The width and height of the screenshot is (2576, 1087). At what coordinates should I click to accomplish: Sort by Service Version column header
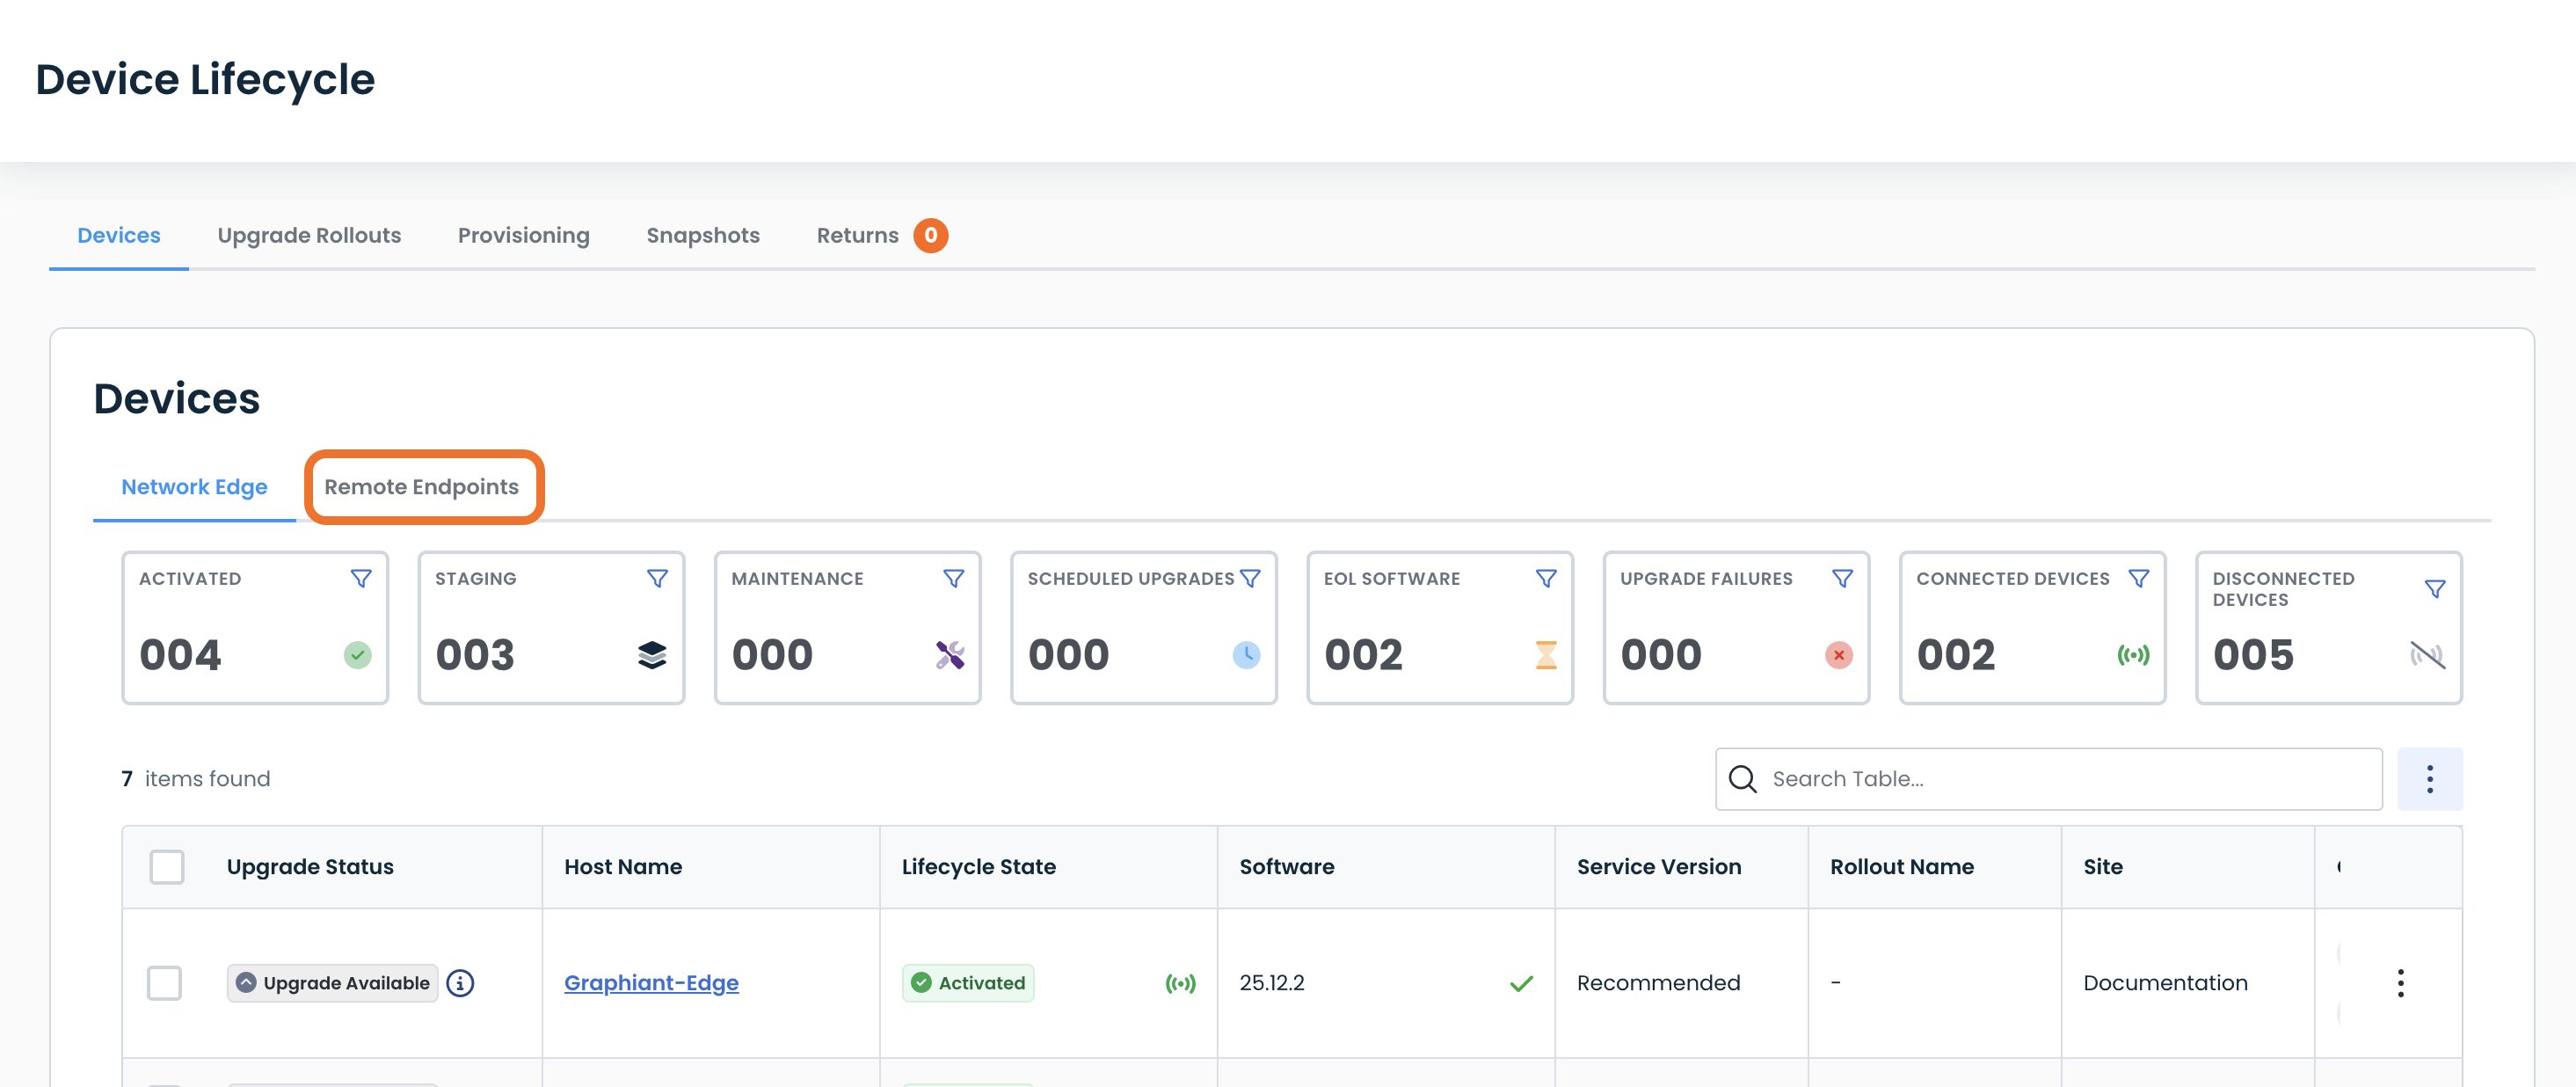pos(1659,867)
